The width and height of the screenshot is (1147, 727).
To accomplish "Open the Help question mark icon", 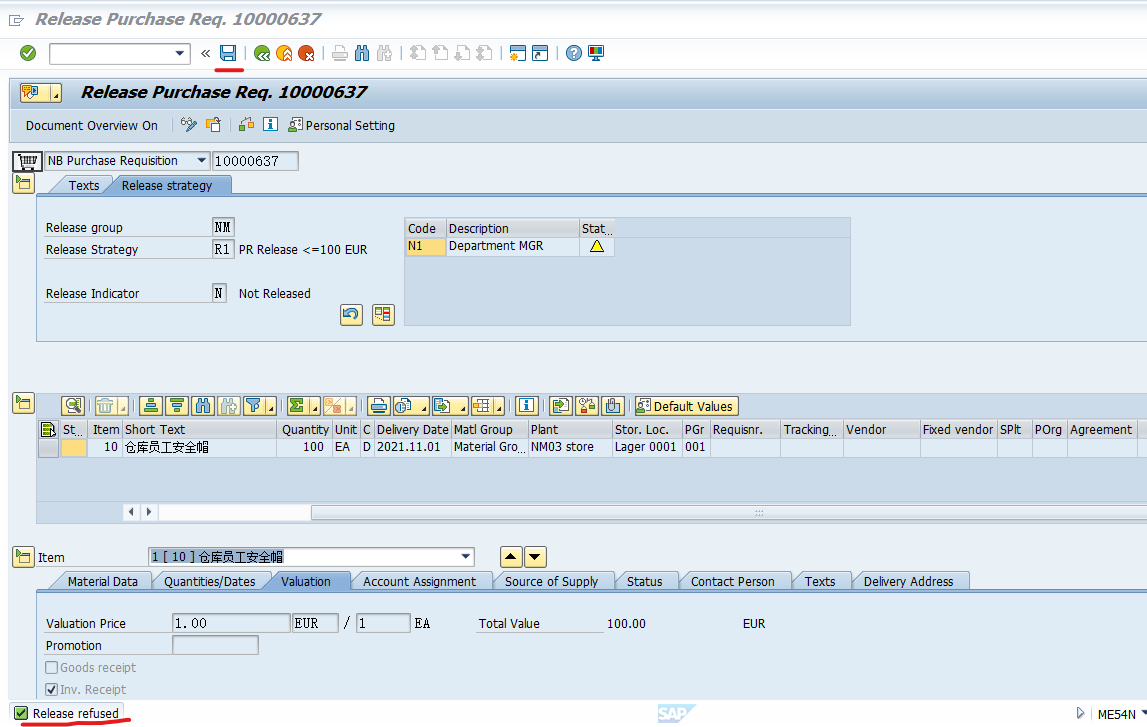I will (x=574, y=53).
